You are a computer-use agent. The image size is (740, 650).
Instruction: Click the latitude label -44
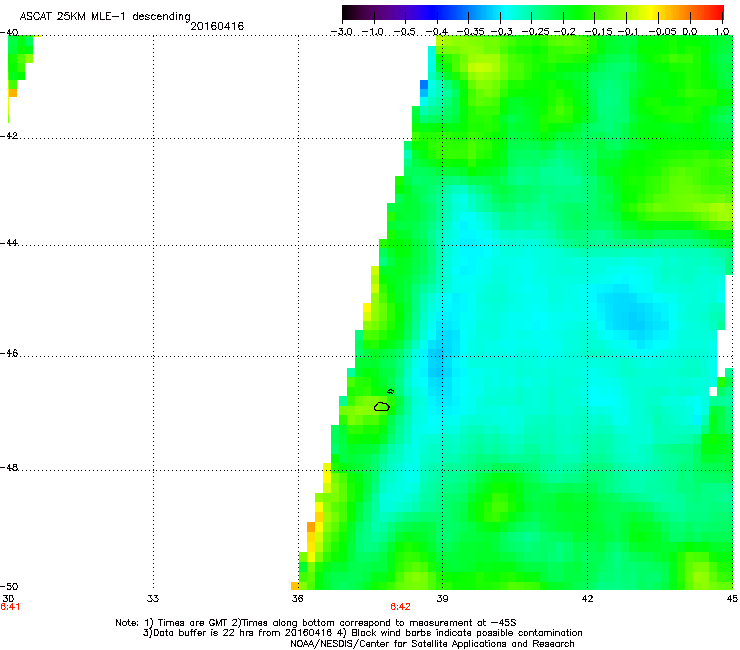9,243
